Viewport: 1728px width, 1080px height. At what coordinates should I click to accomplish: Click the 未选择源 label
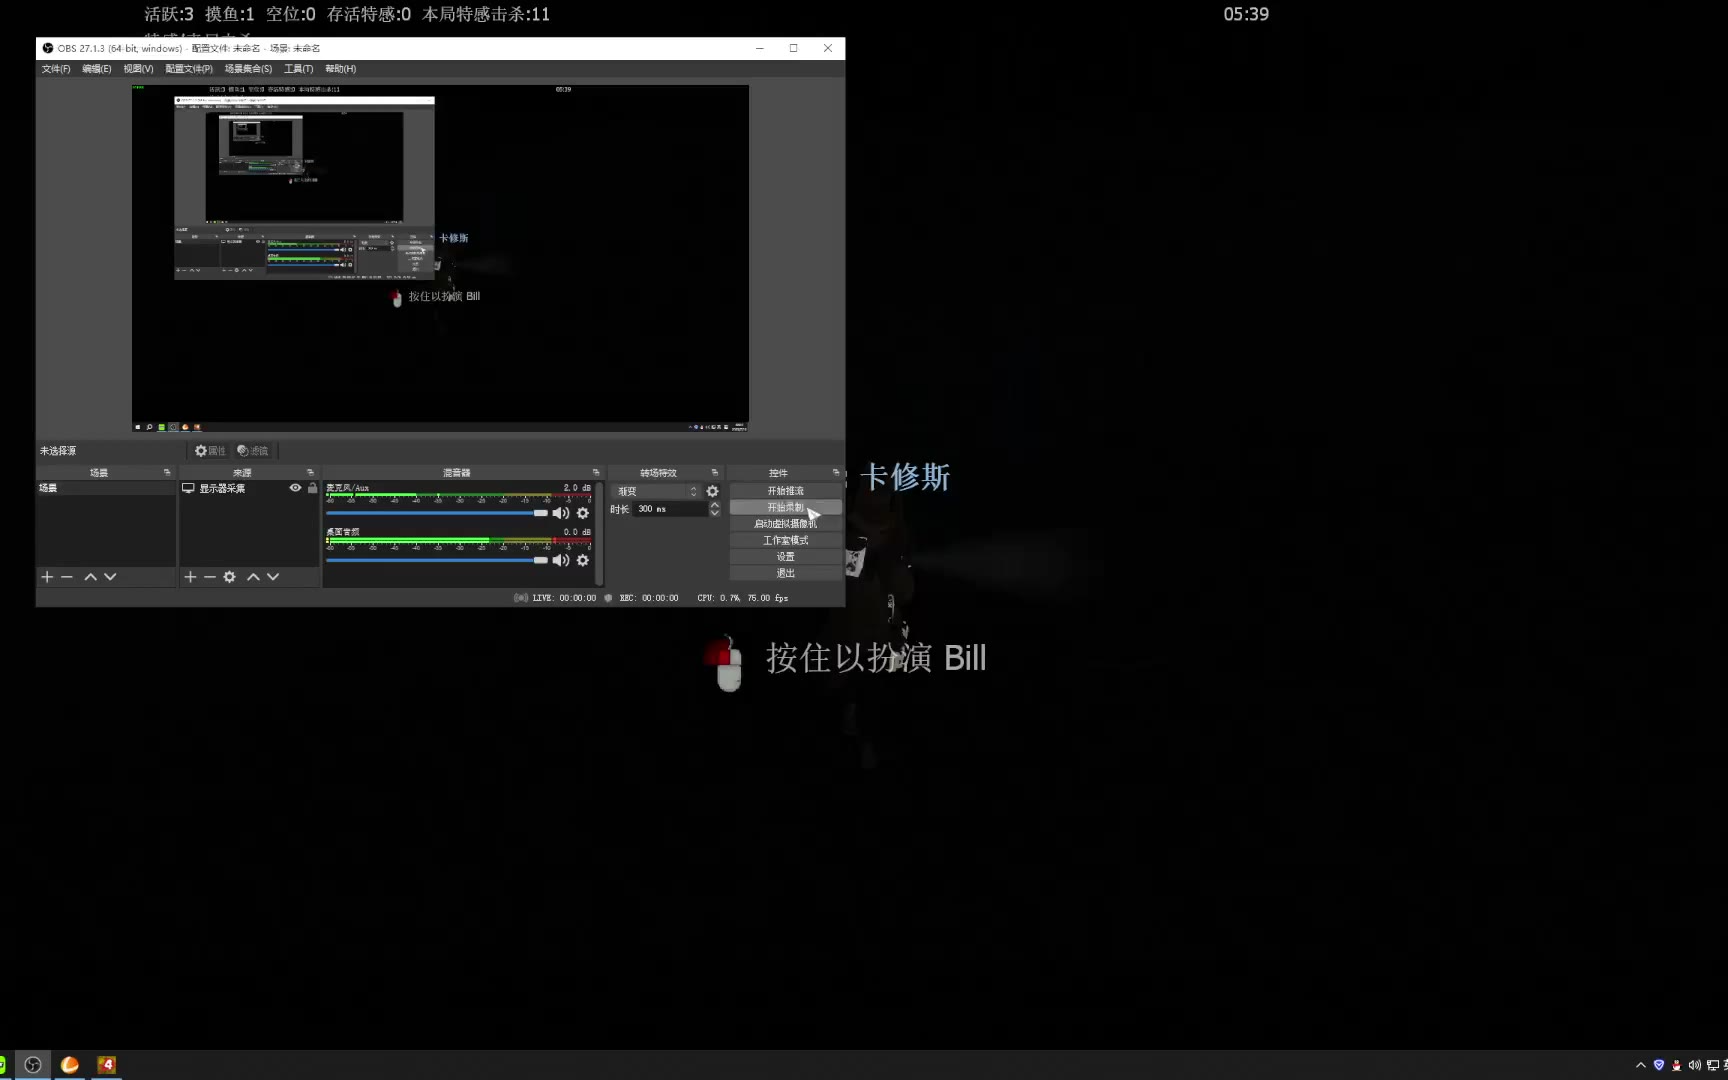pyautogui.click(x=58, y=451)
